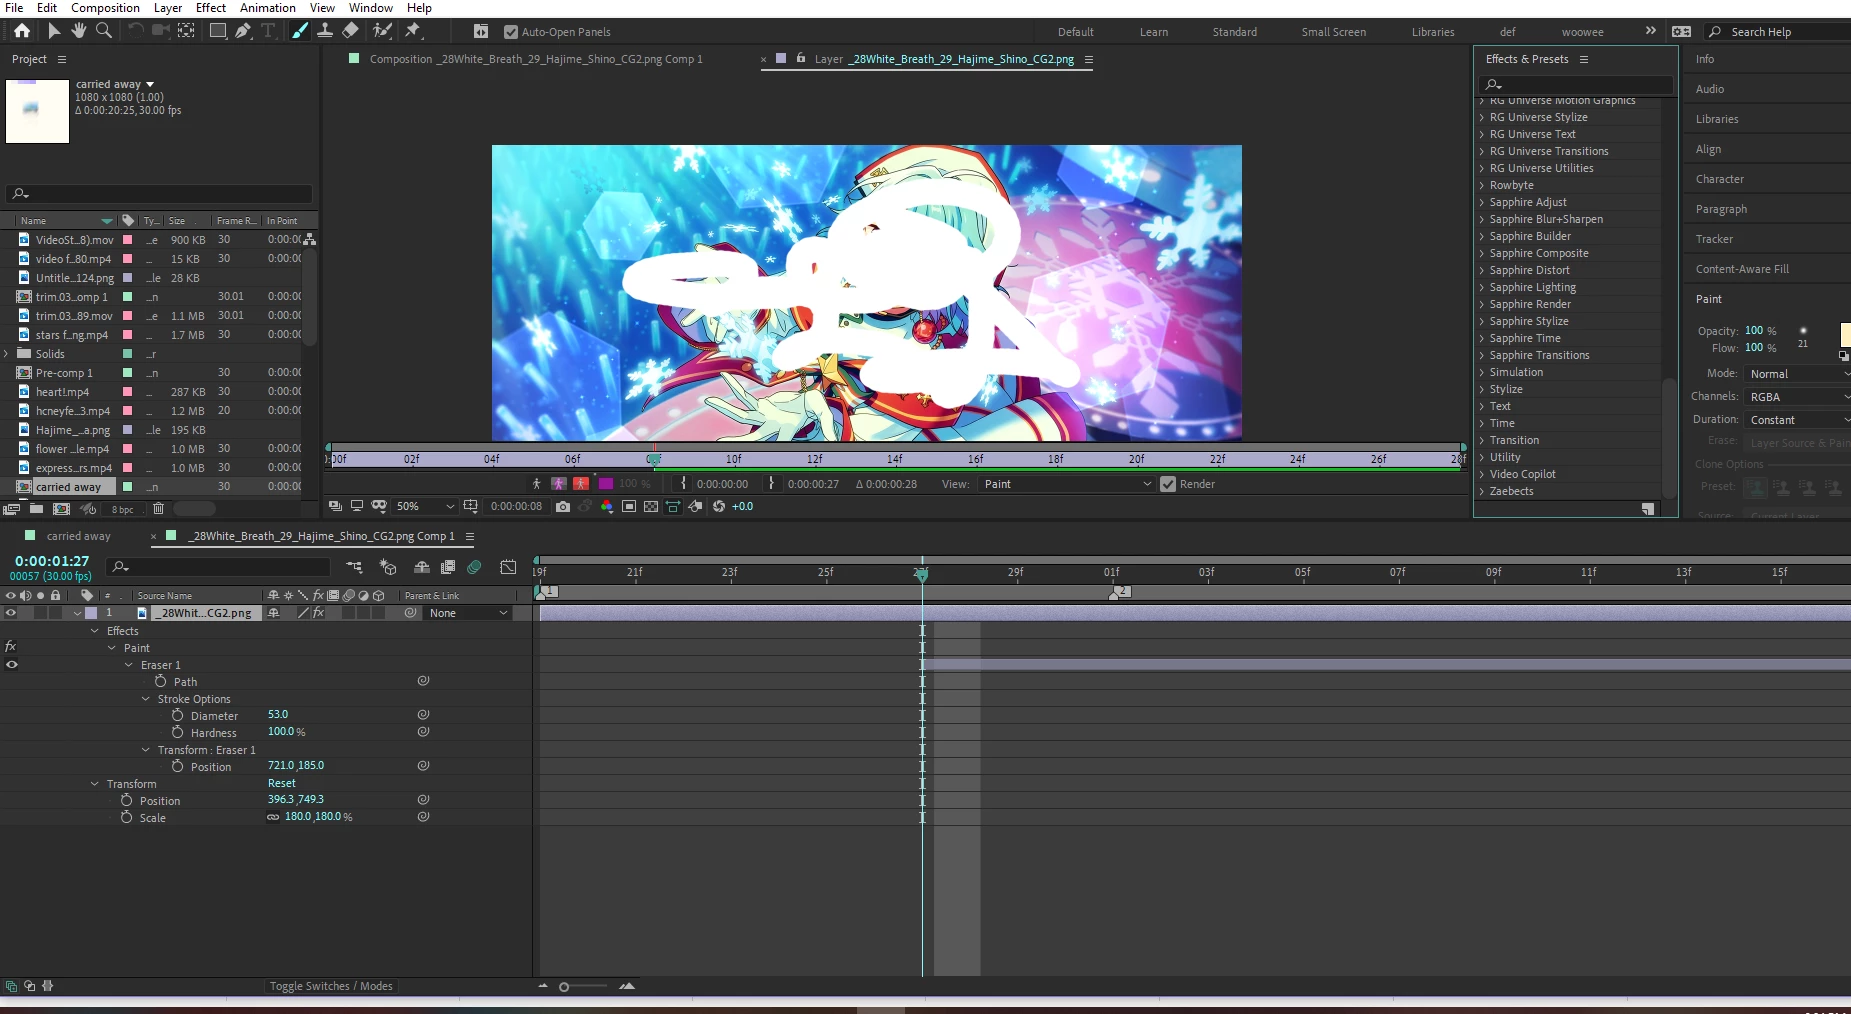Viewport: 1851px width, 1014px height.
Task: Open show channel and color management icon
Action: pyautogui.click(x=607, y=506)
